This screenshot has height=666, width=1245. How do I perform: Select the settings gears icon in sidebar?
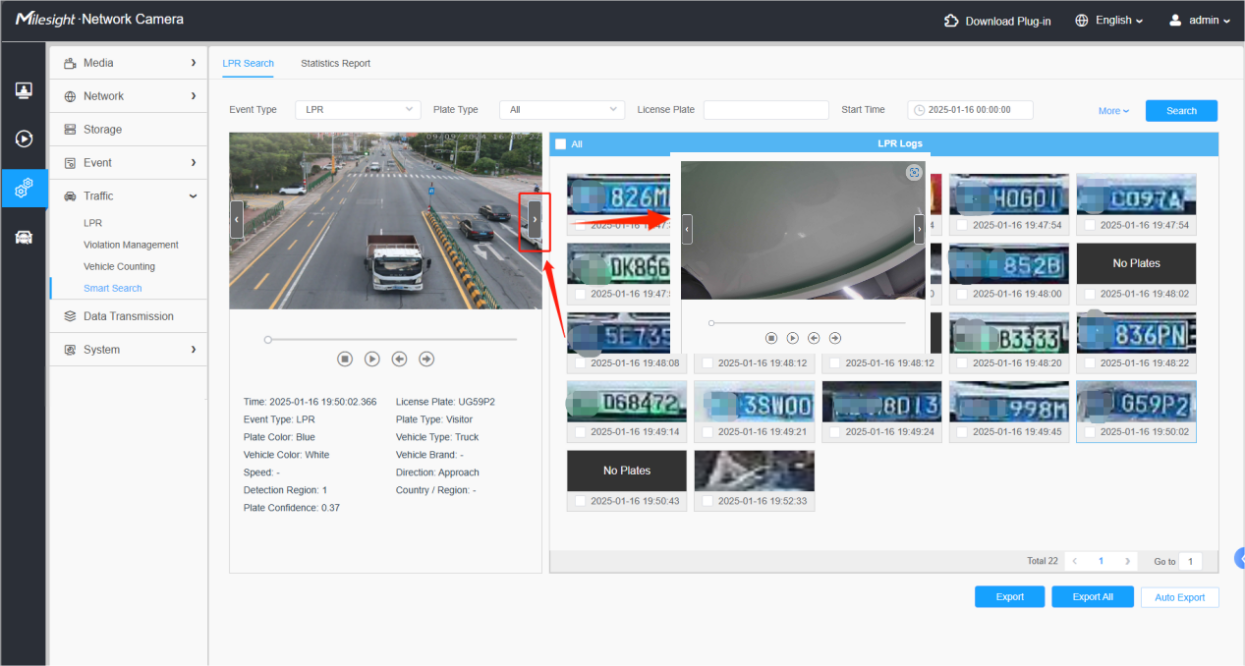coord(24,187)
